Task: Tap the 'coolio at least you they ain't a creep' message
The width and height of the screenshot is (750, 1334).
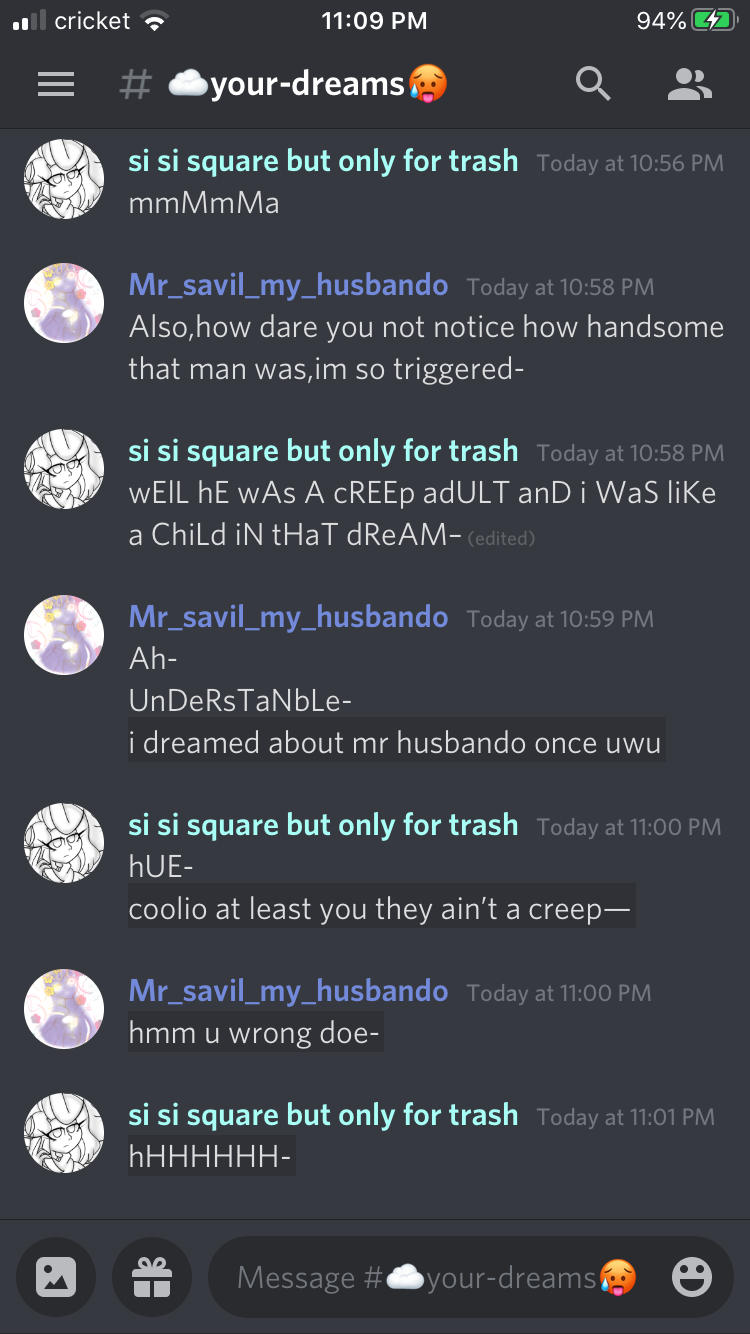Action: [381, 909]
